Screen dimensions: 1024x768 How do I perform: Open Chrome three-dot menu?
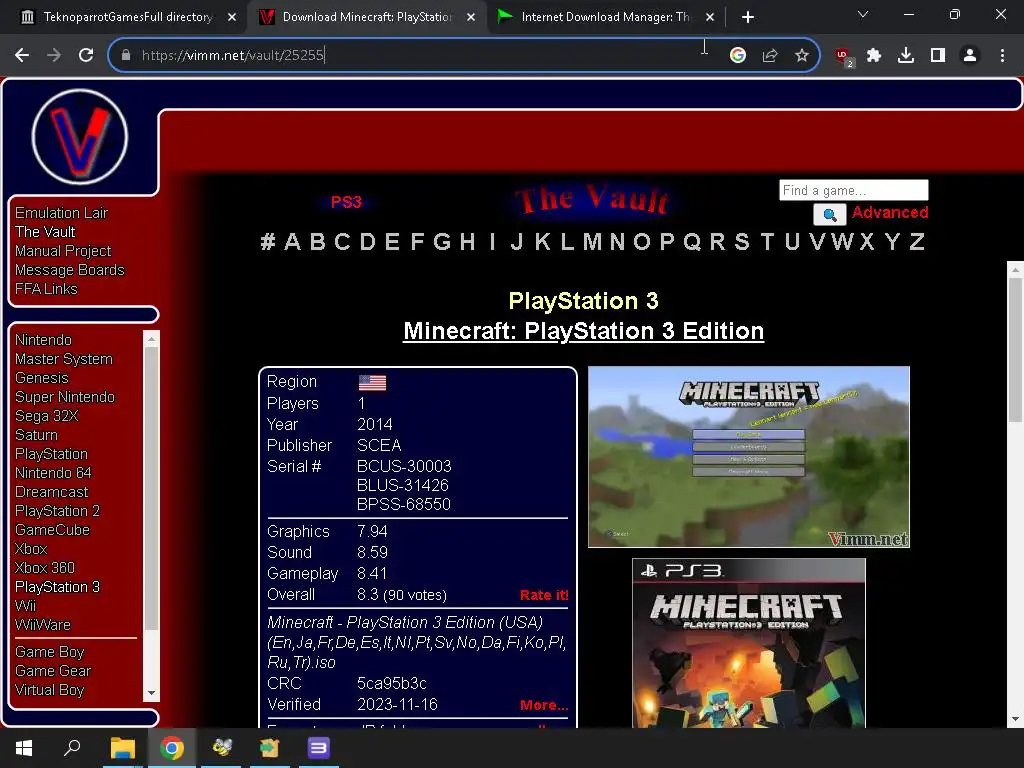click(x=1002, y=56)
